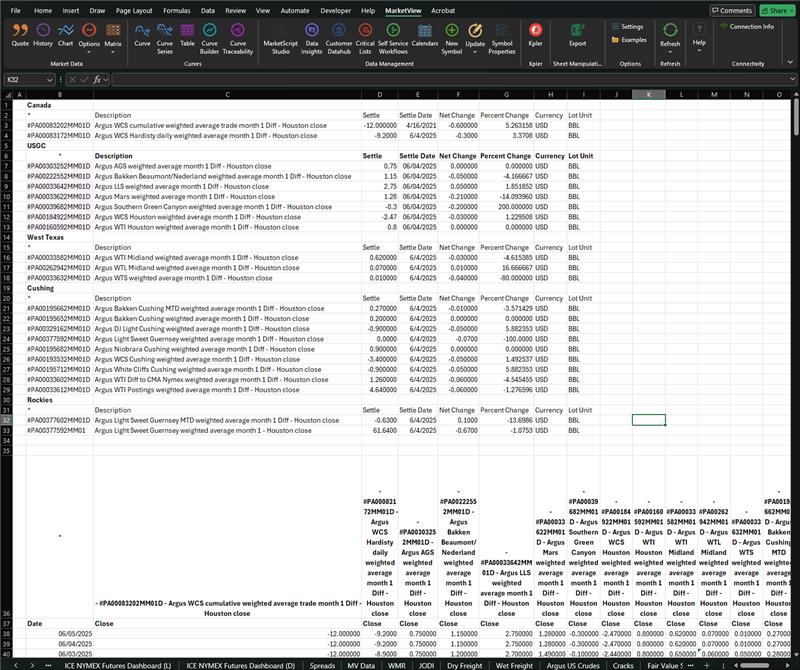Switch to the Formulas ribbon tab

177,10
